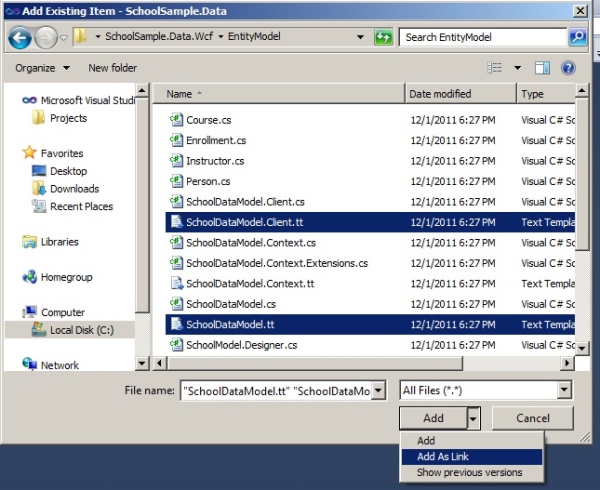Select the Projects folder
This screenshot has width=600, height=490.
(x=60, y=118)
